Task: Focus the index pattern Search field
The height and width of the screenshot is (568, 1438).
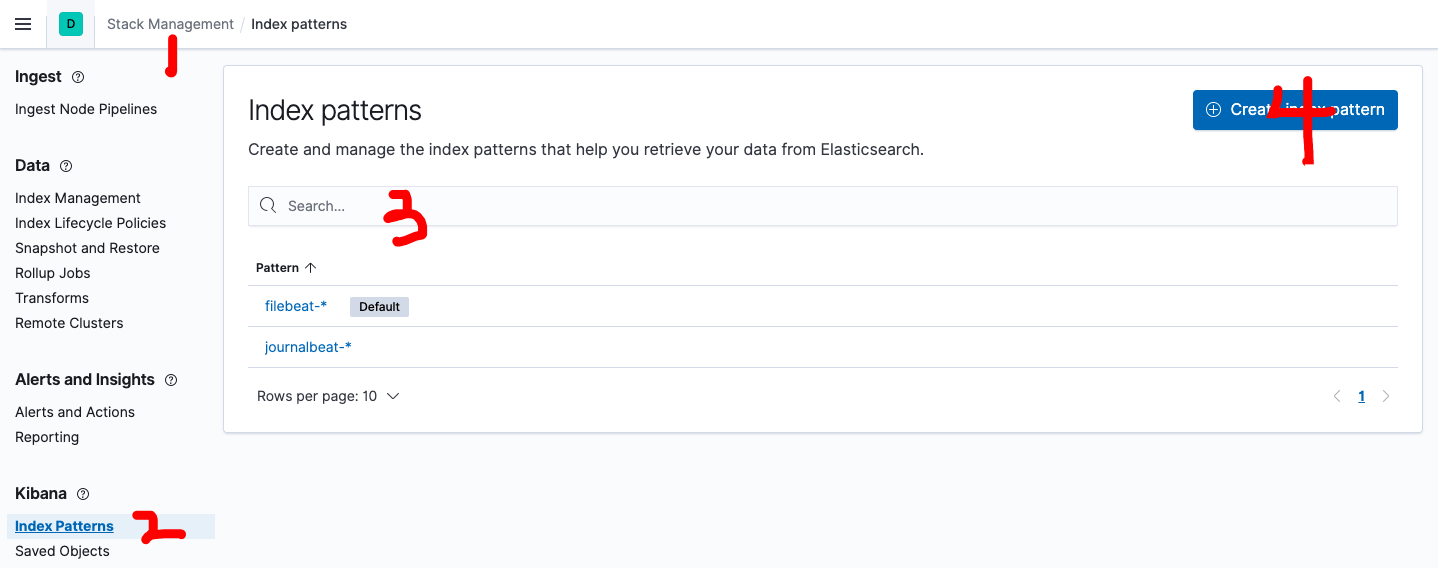Action: (822, 205)
